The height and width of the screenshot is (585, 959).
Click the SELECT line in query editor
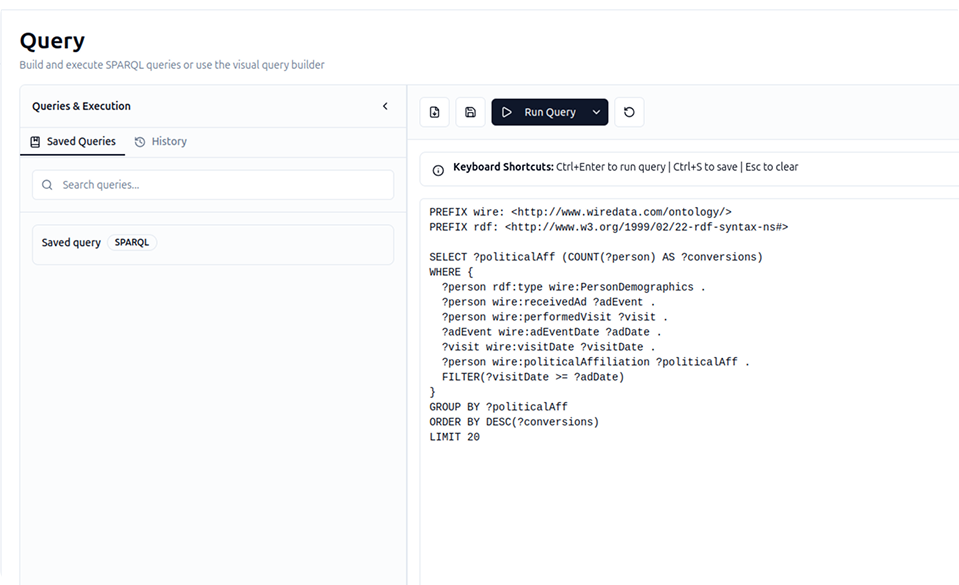(x=595, y=257)
